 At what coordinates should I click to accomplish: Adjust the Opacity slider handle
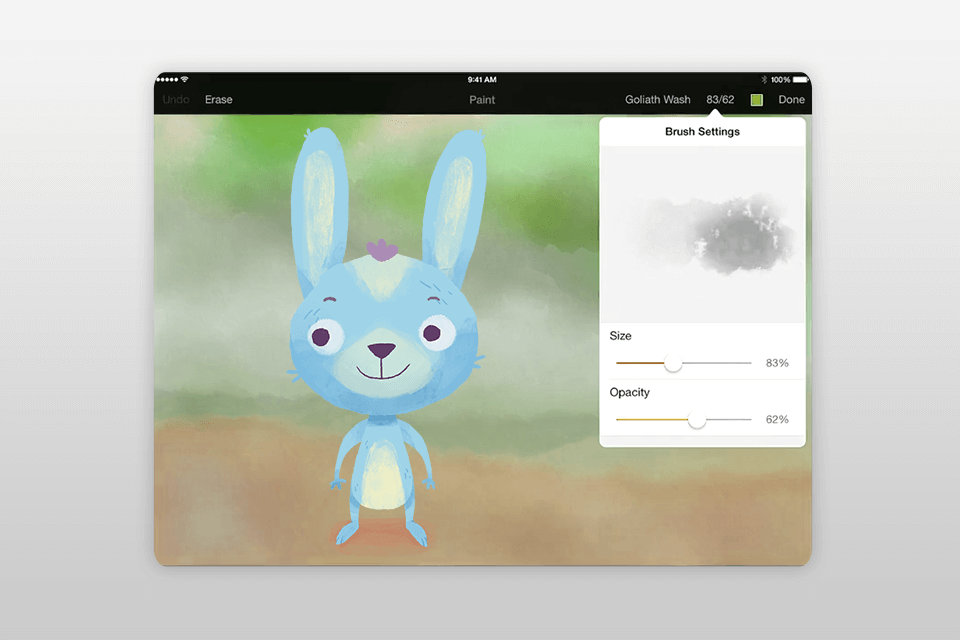[700, 419]
